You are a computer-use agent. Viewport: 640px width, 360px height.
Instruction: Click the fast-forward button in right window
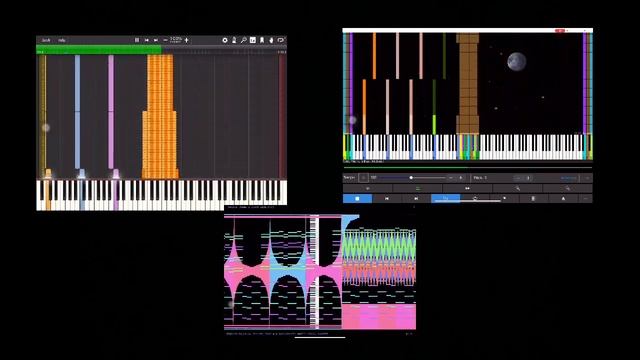[467, 188]
